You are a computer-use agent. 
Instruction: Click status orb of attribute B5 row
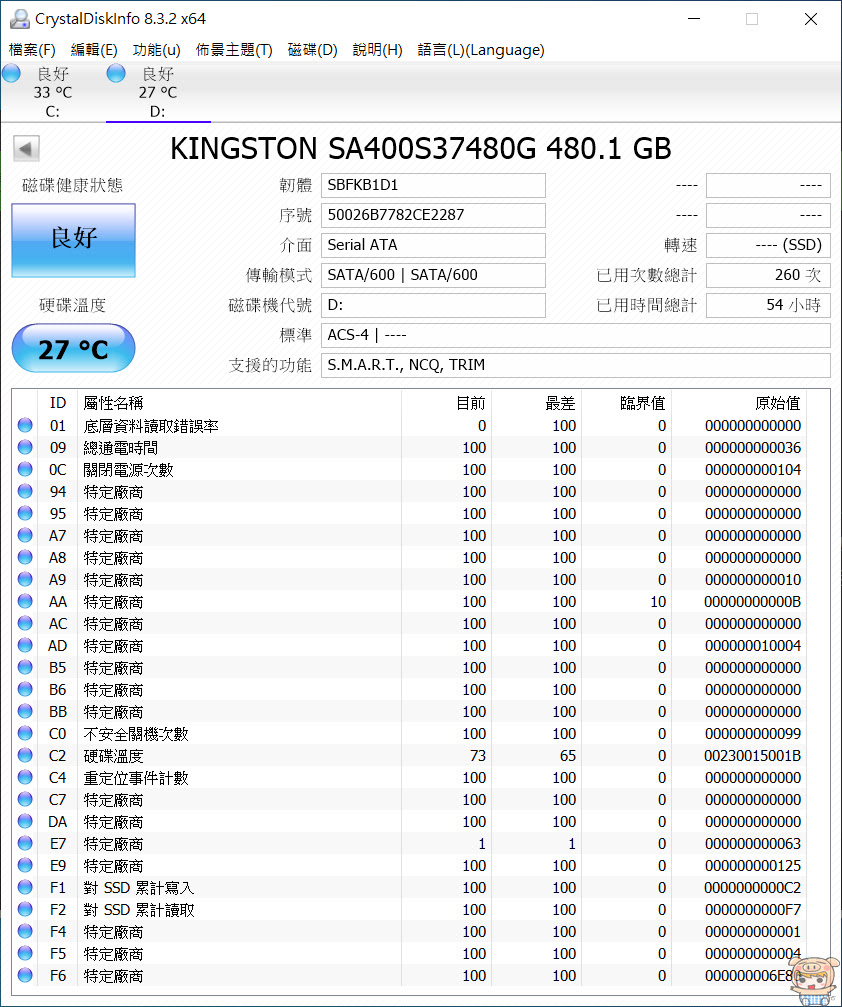(25, 667)
